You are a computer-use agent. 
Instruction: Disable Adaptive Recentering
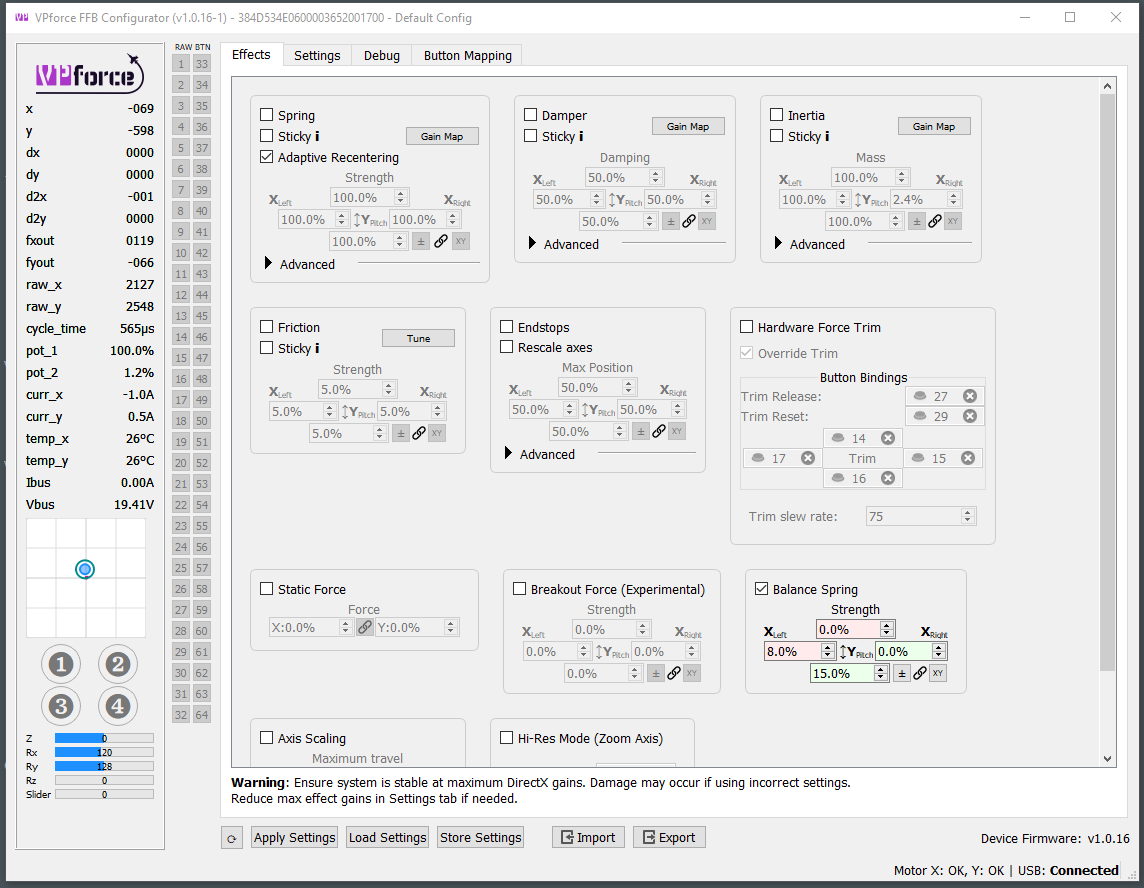266,157
